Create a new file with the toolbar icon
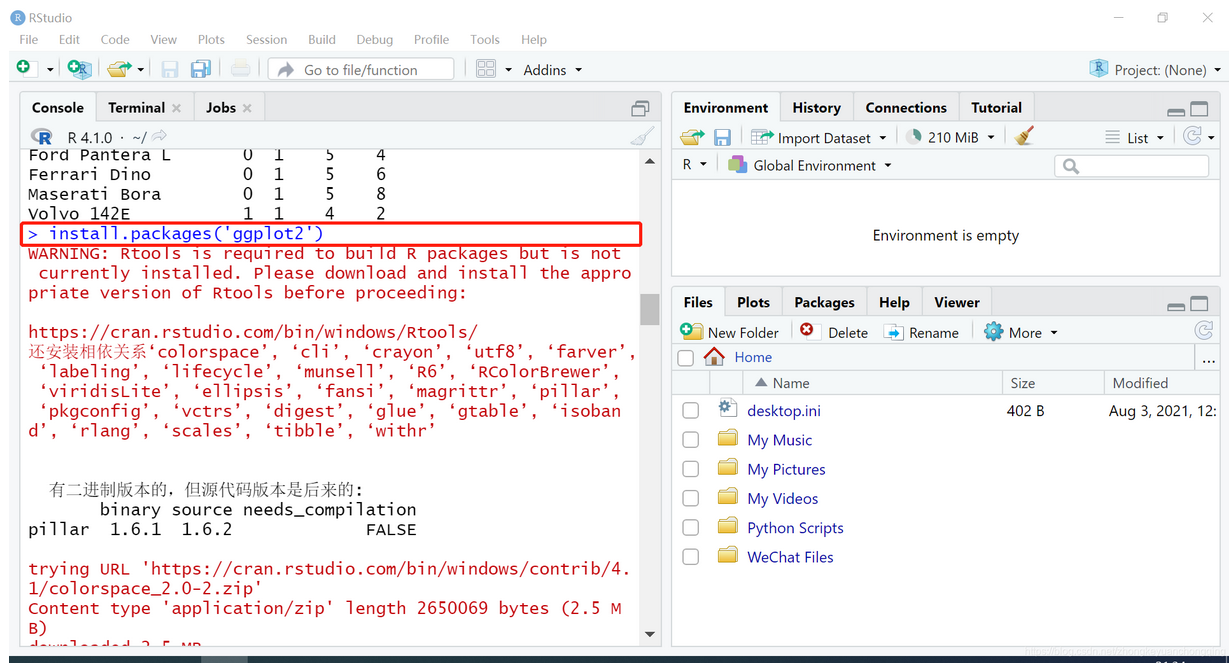The height and width of the screenshot is (663, 1229). click(x=24, y=68)
